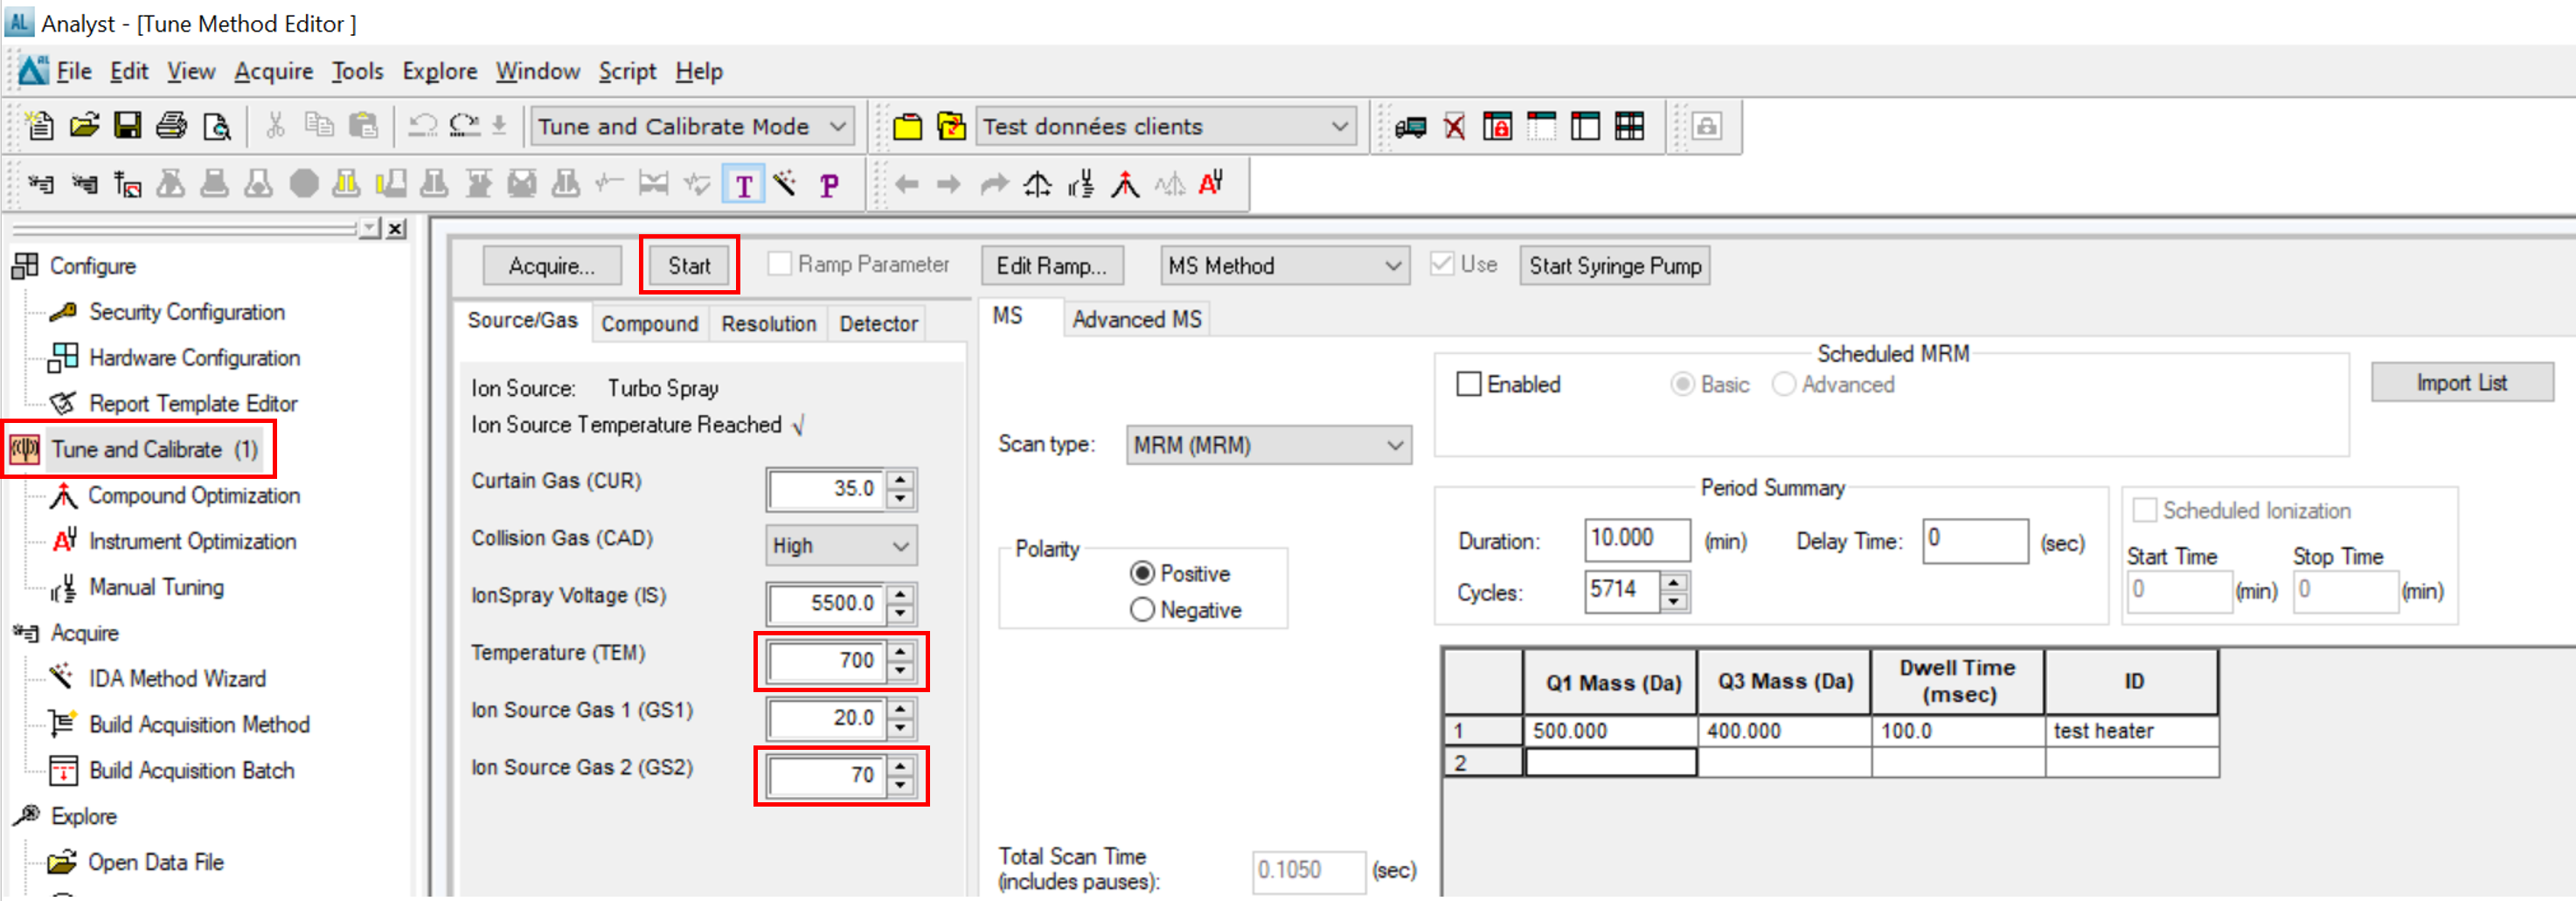The height and width of the screenshot is (901, 2576).
Task: Click the Save icon in the toolbar
Action: pyautogui.click(x=127, y=126)
